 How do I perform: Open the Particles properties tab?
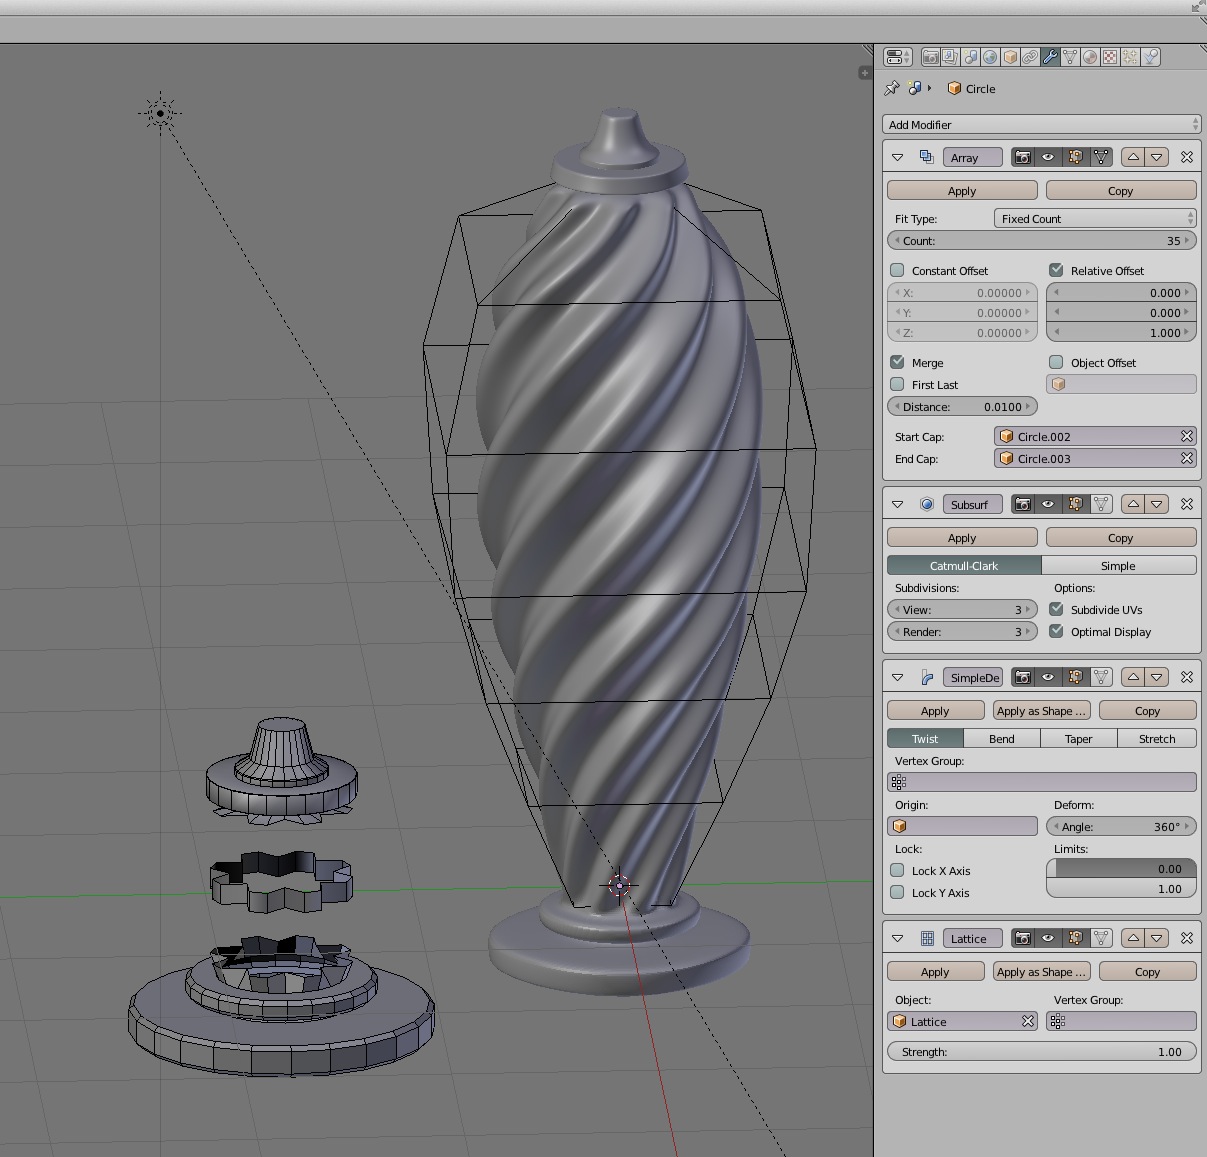click(x=1130, y=57)
